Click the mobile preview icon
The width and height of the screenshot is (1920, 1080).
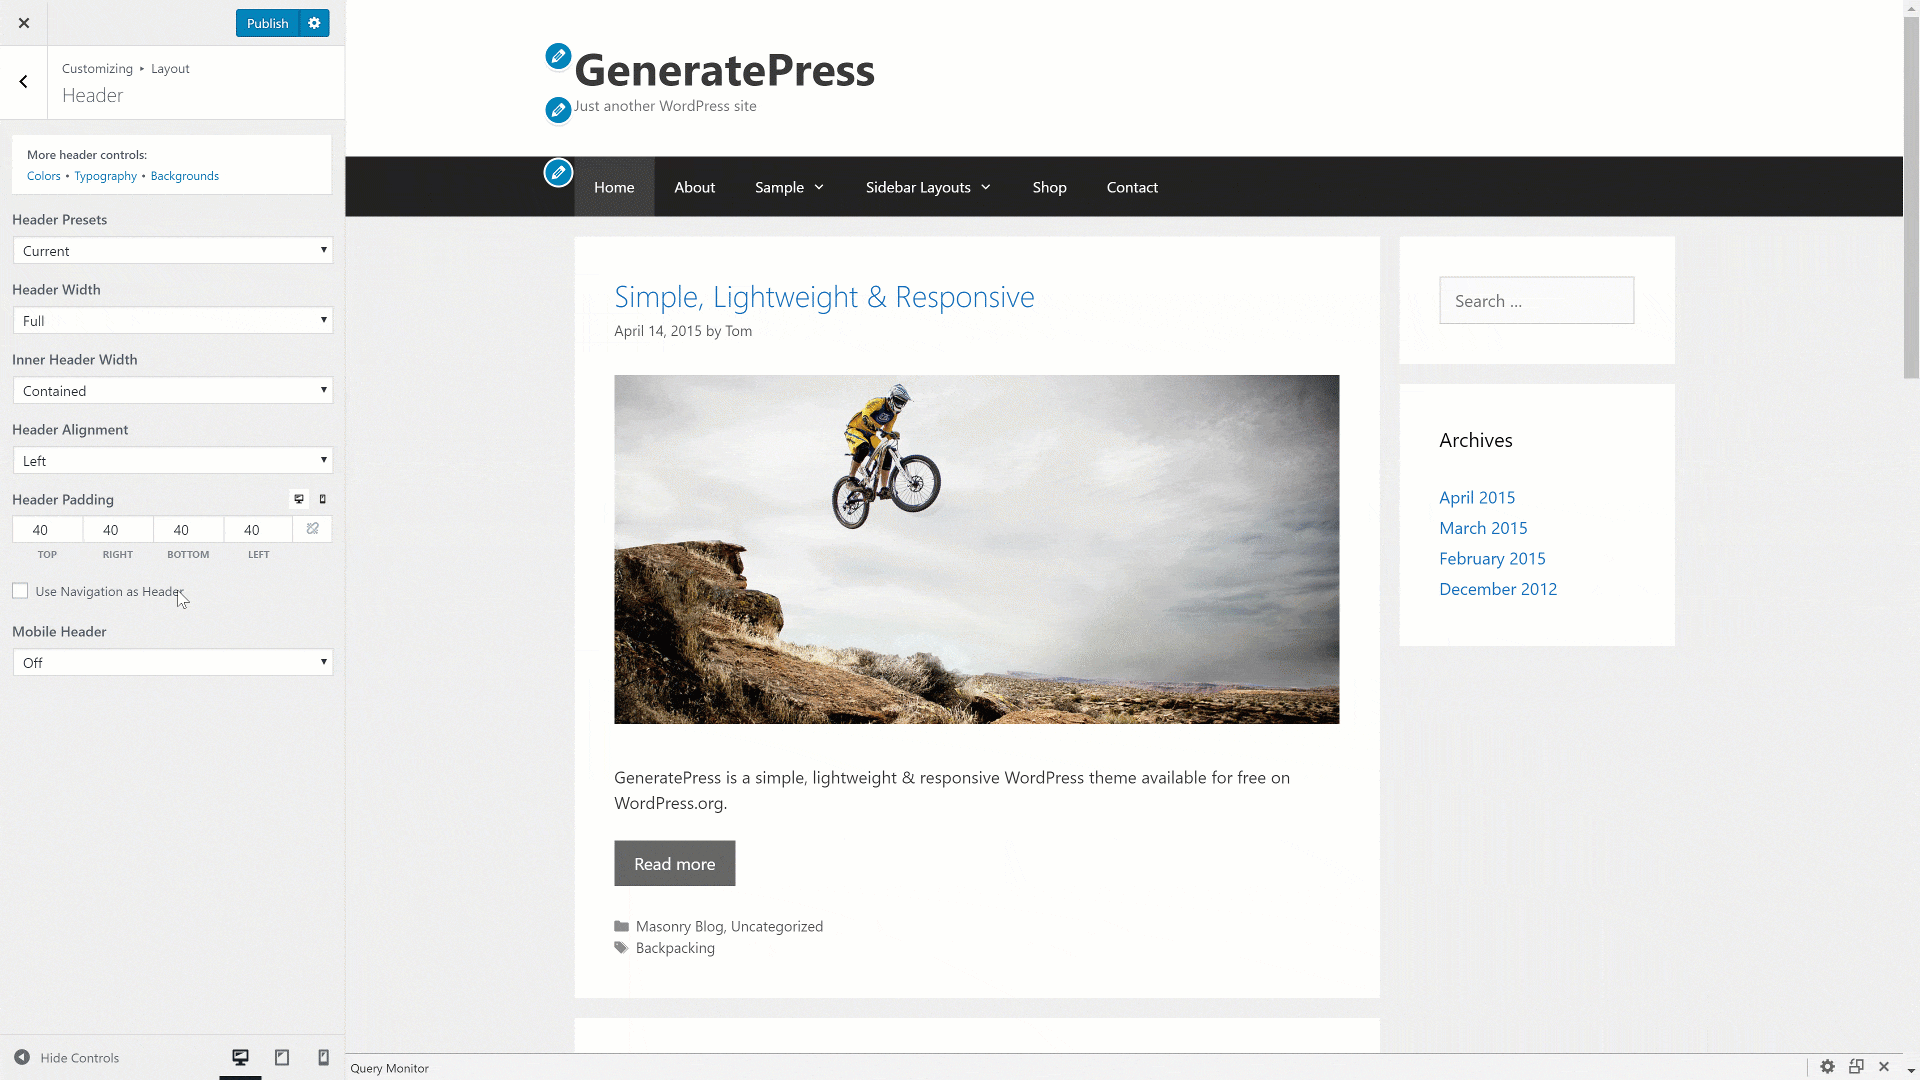[323, 1058]
